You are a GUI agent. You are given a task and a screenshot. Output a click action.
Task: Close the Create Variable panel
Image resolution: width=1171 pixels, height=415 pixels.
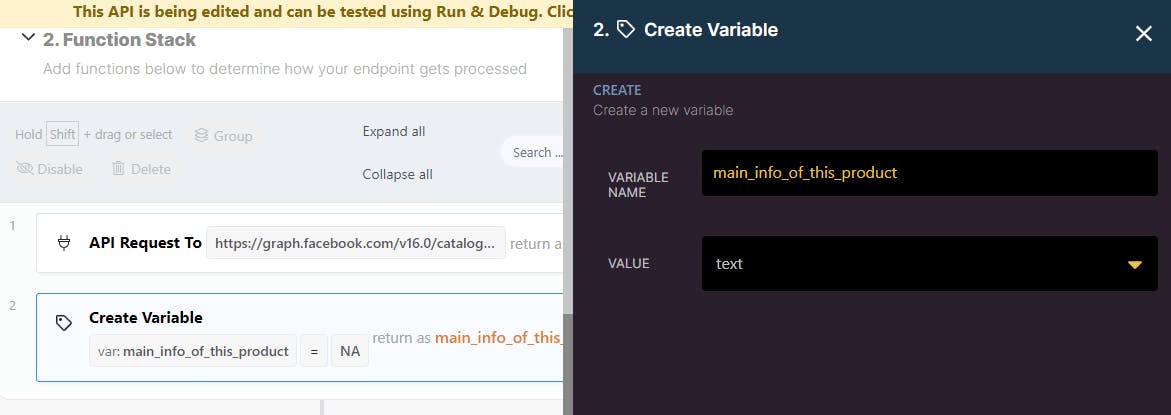1144,33
